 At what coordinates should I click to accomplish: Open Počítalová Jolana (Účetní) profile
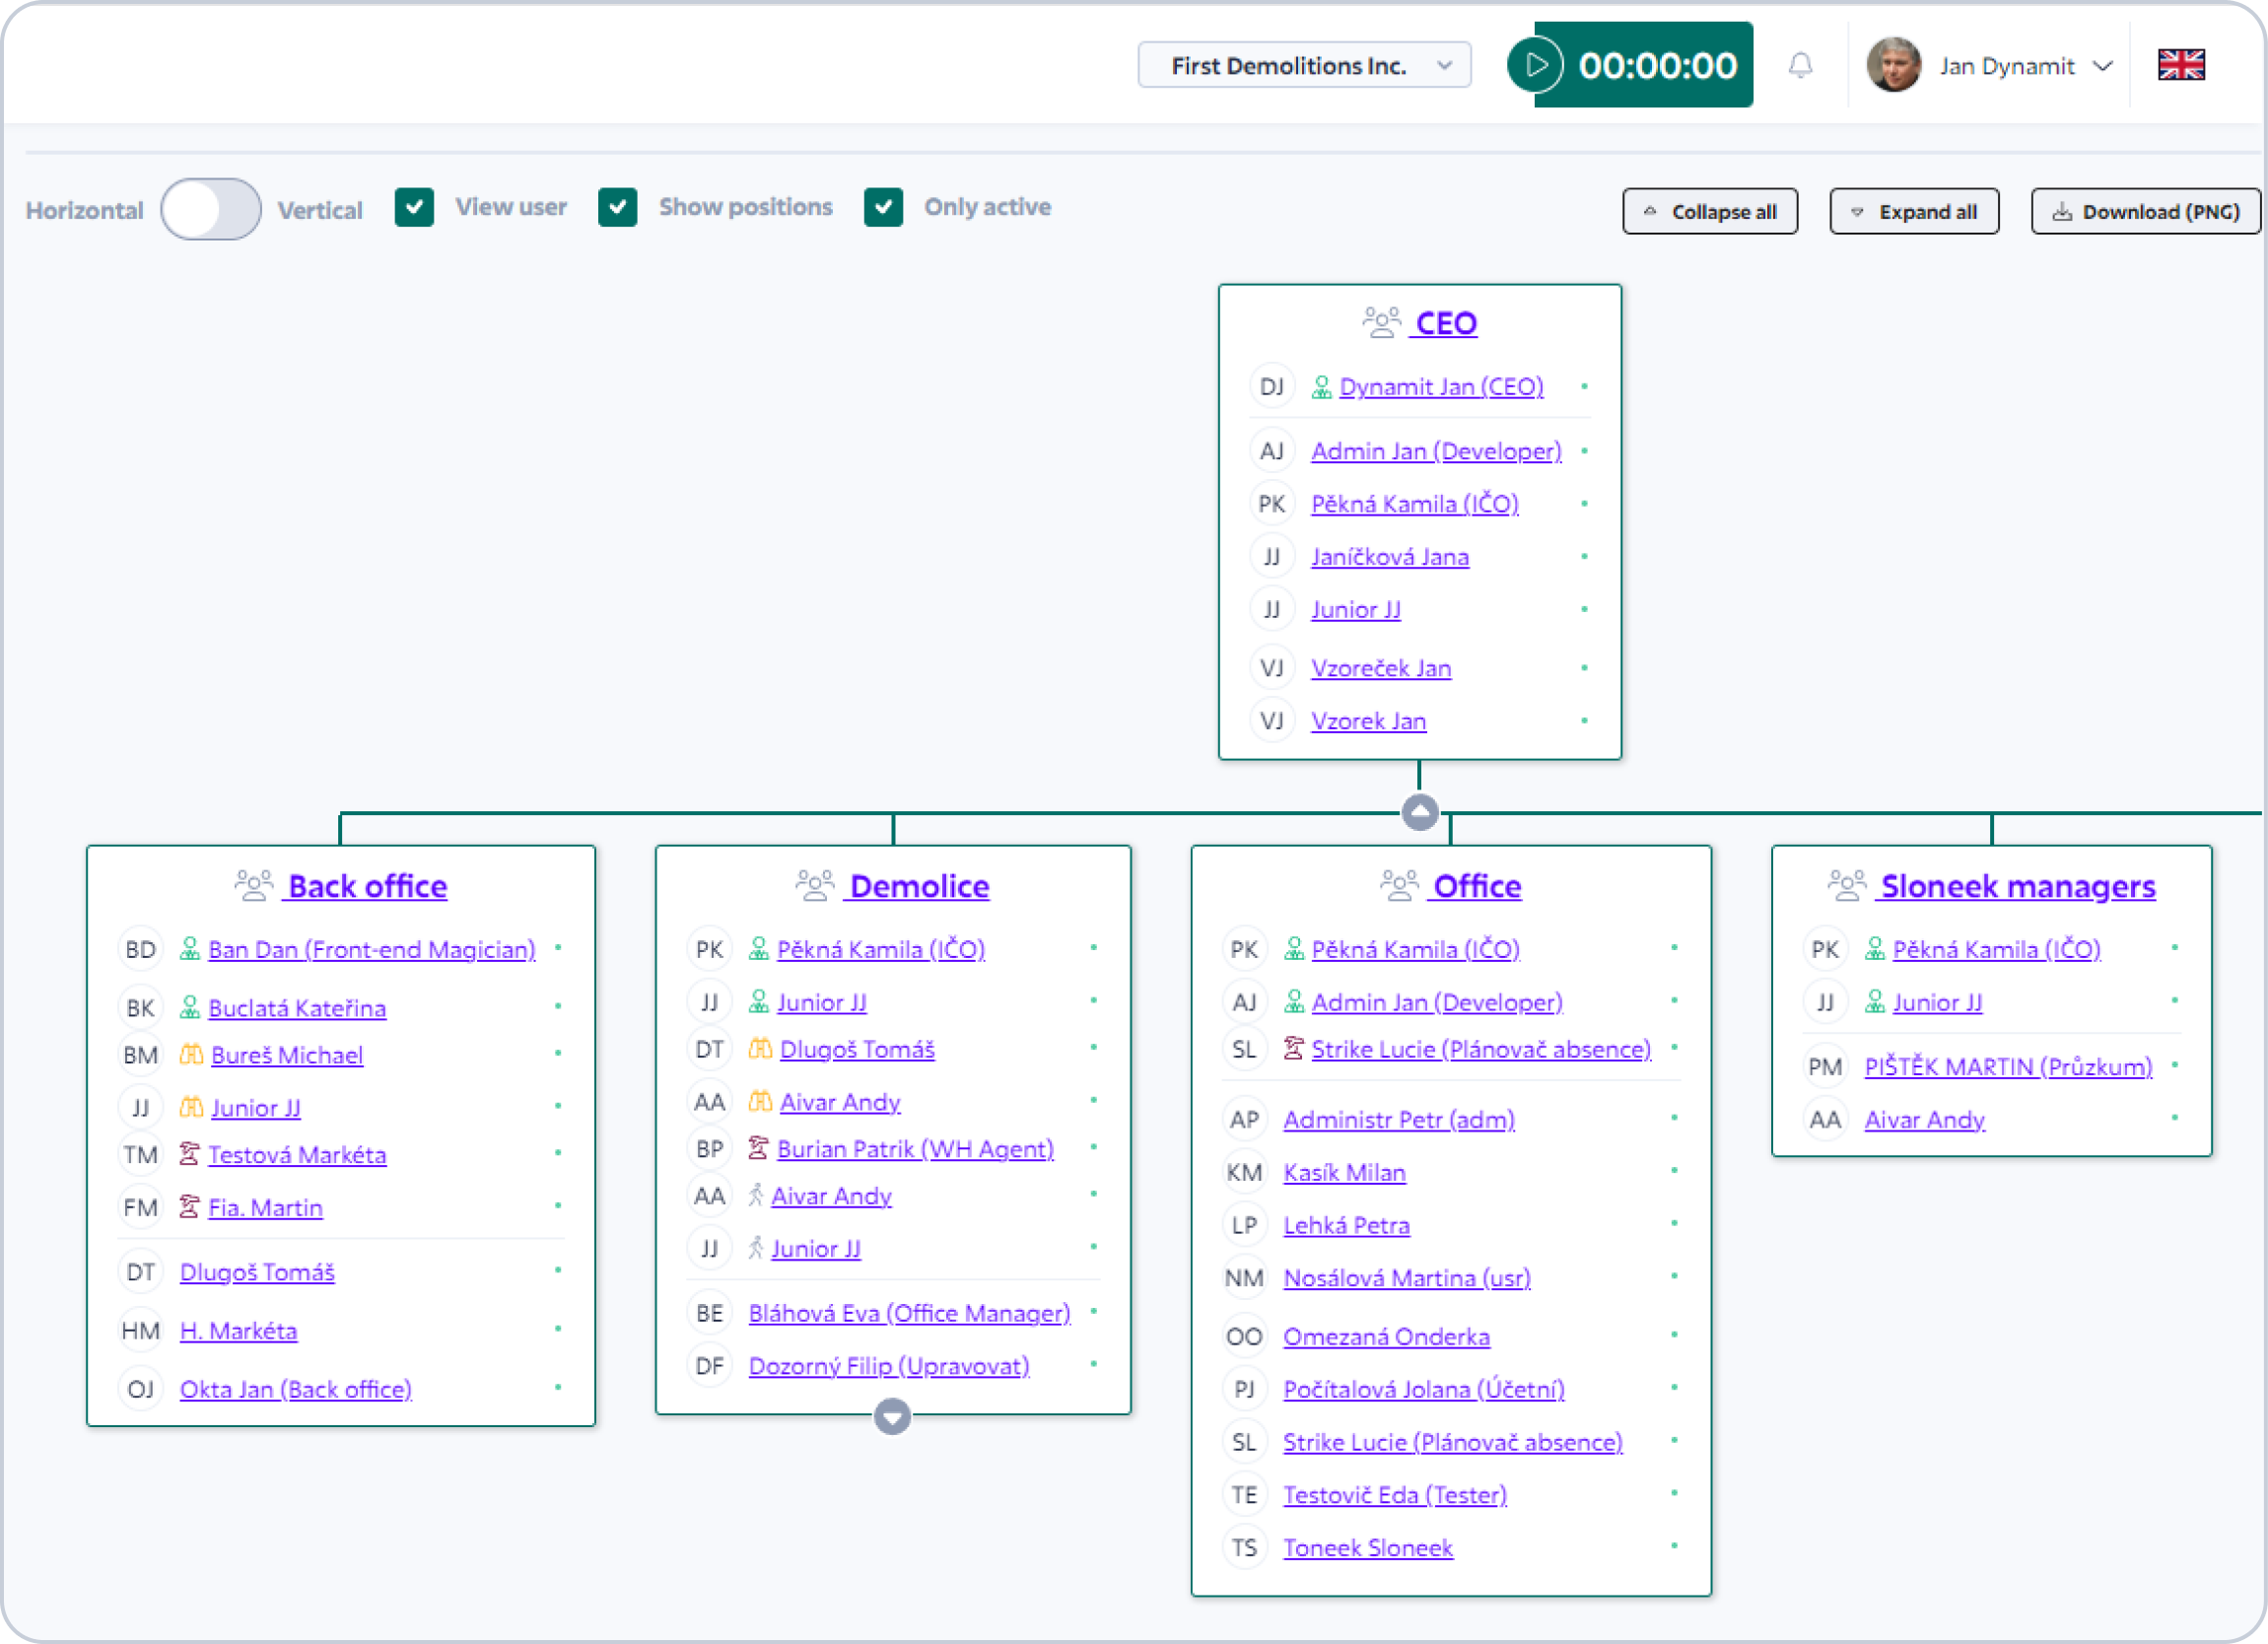(1424, 1389)
